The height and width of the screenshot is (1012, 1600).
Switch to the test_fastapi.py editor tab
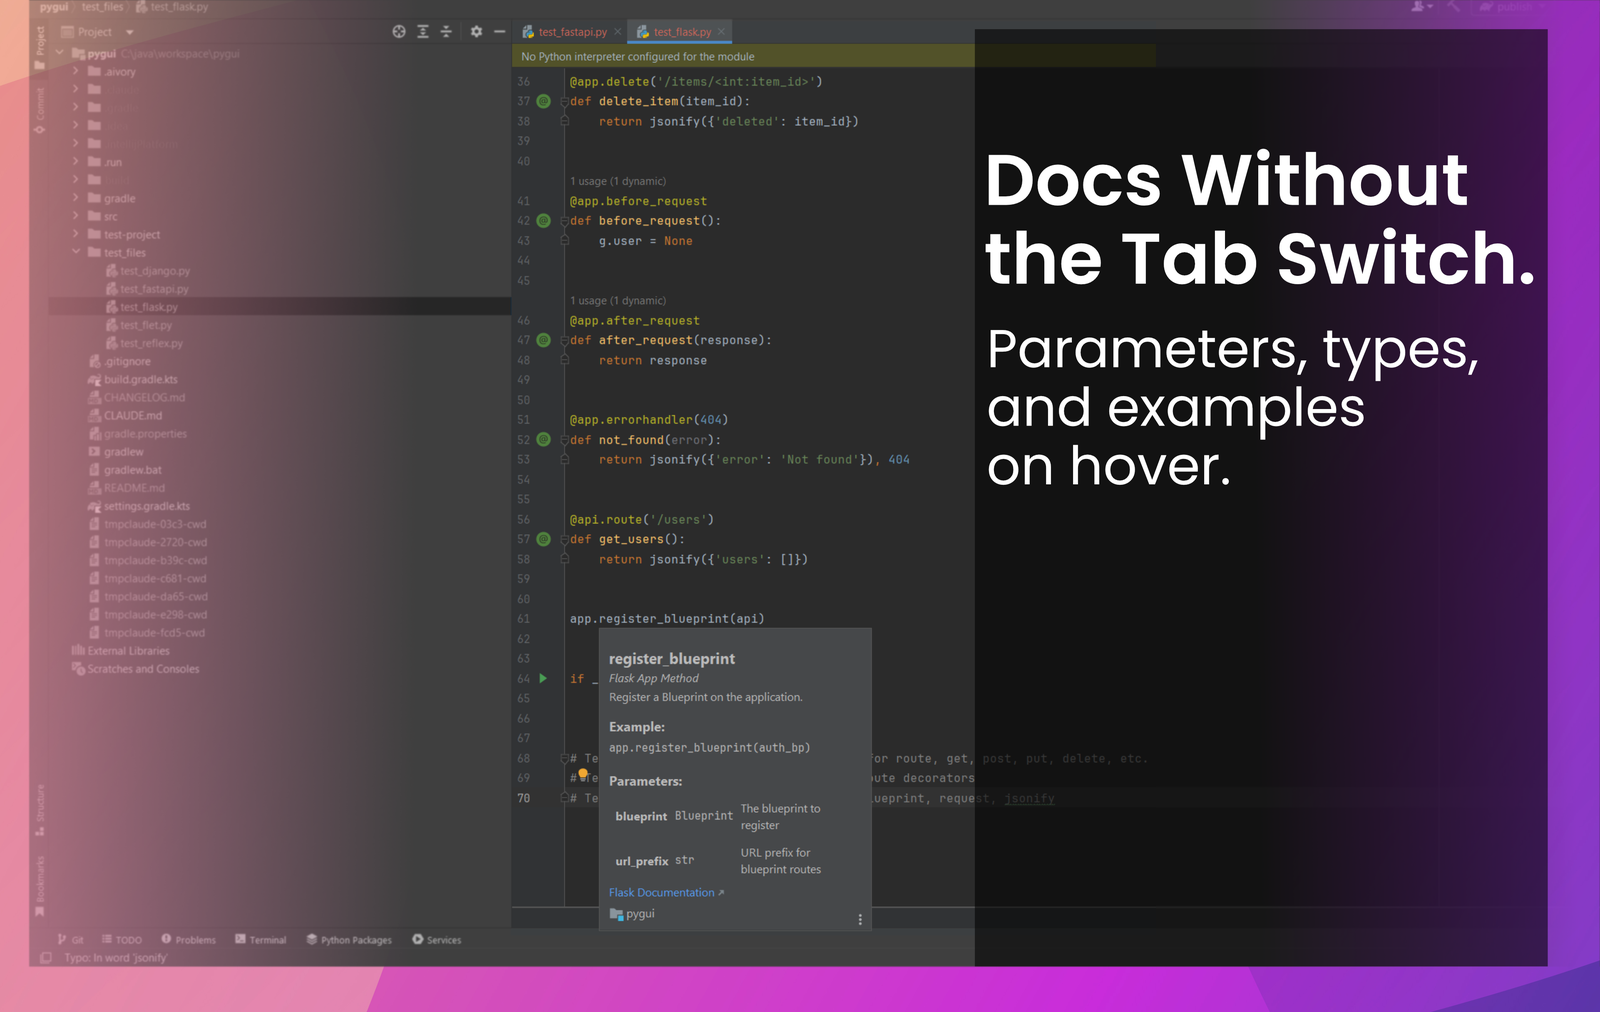(572, 32)
